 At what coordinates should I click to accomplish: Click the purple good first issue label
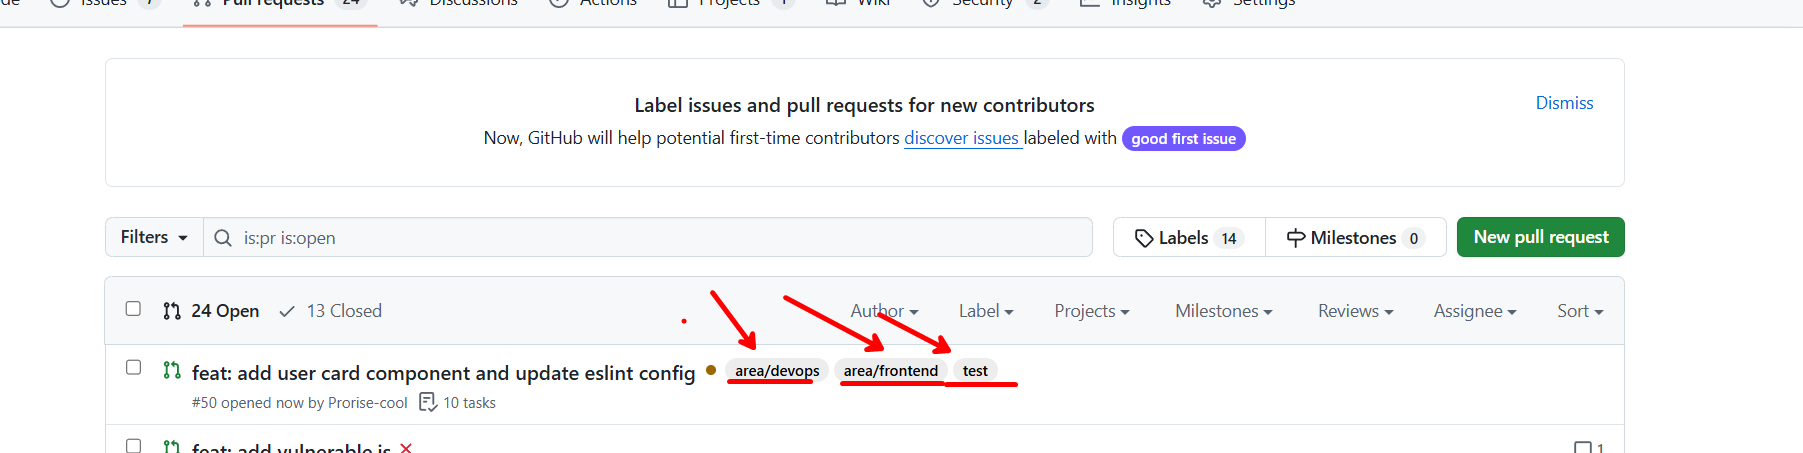point(1183,139)
